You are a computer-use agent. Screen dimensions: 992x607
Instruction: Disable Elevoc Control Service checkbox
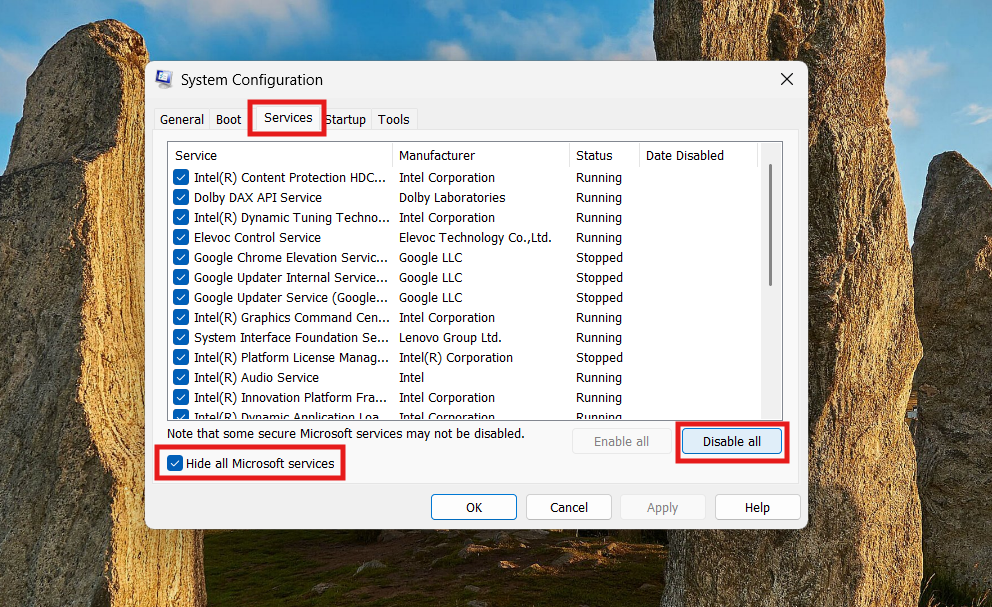point(181,237)
